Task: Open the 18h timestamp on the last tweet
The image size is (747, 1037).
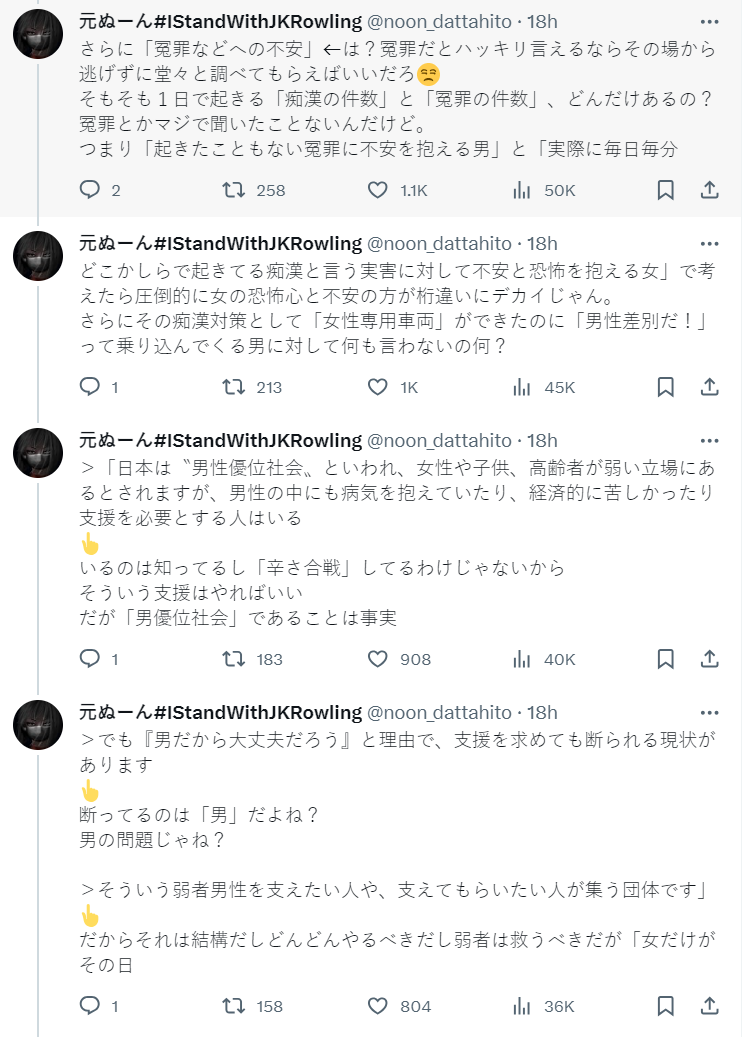Action: (x=542, y=712)
